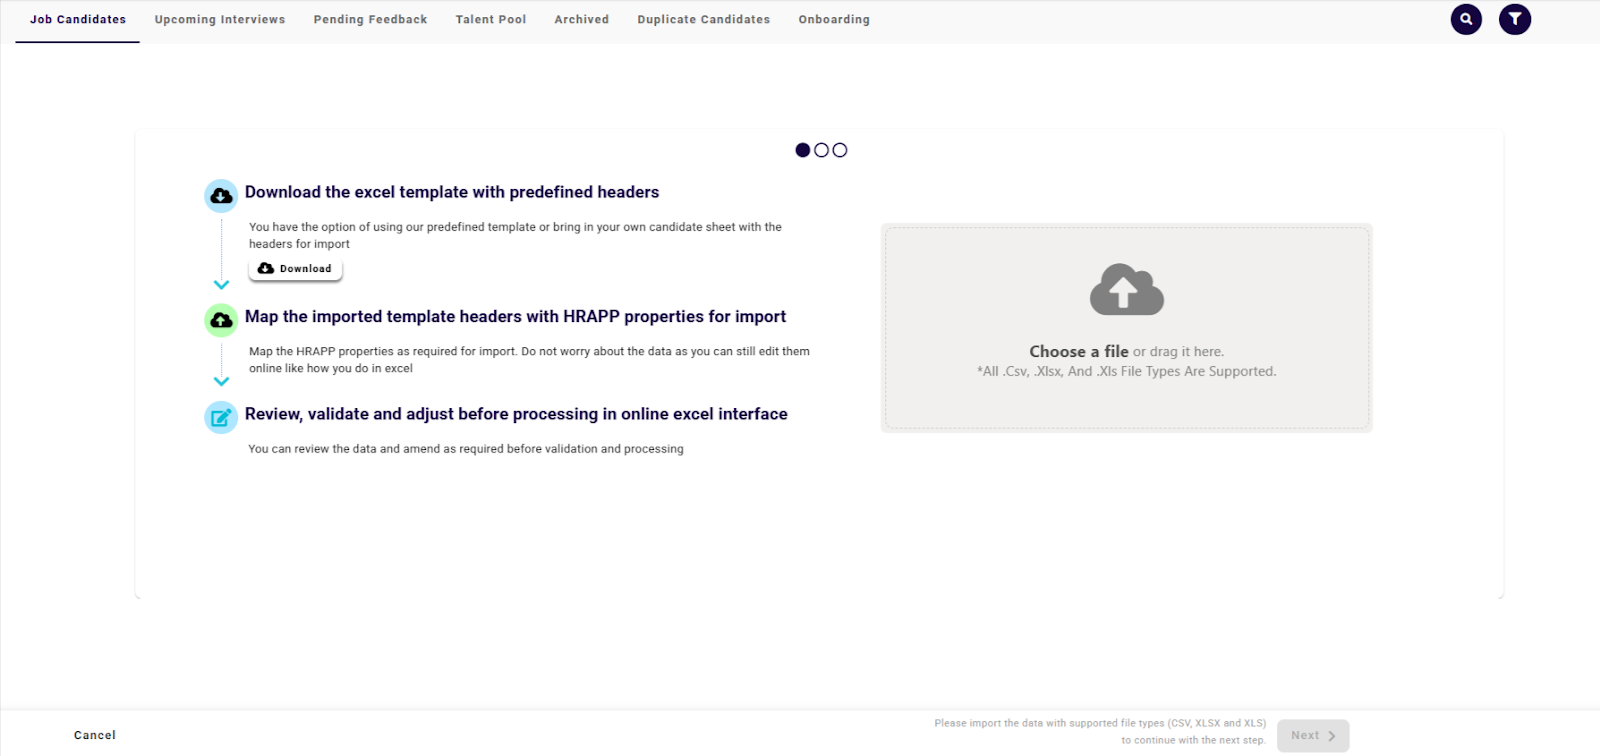Click the chevron arrow above the Review step

222,381
